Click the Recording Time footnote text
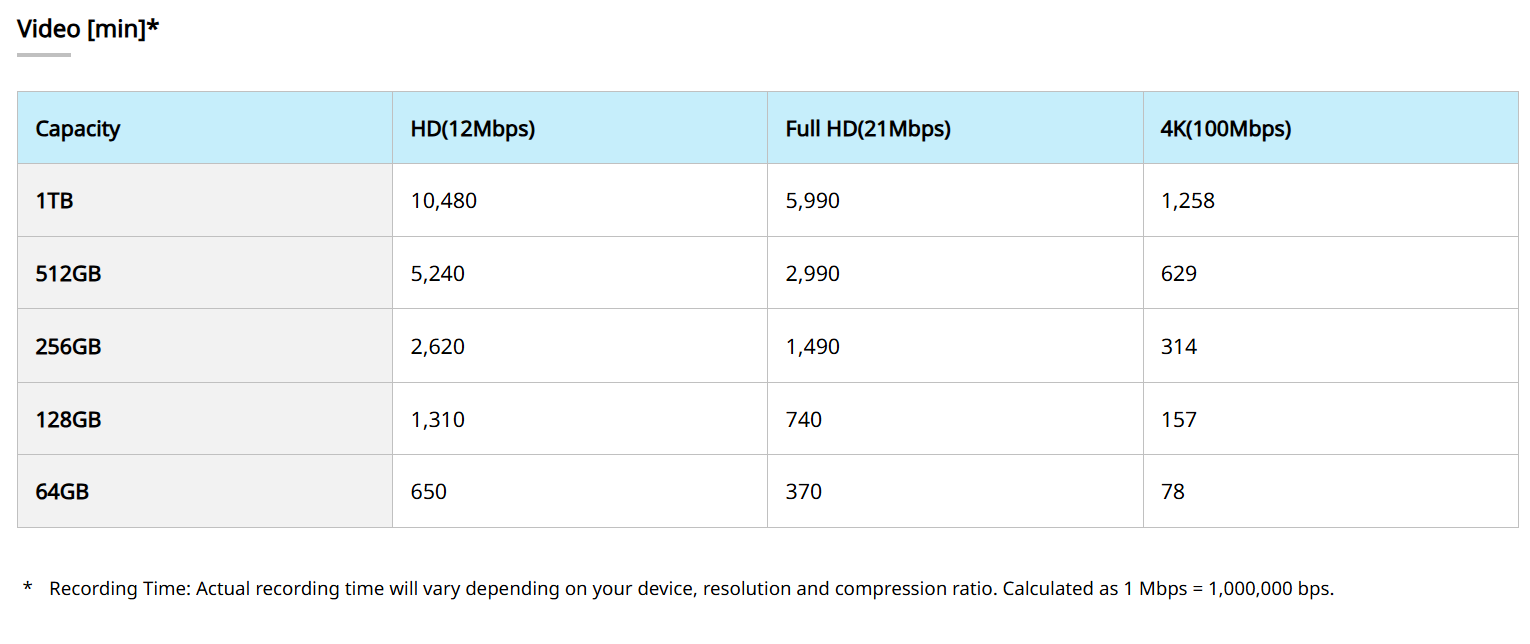The width and height of the screenshot is (1530, 644). pyautogui.click(x=690, y=589)
